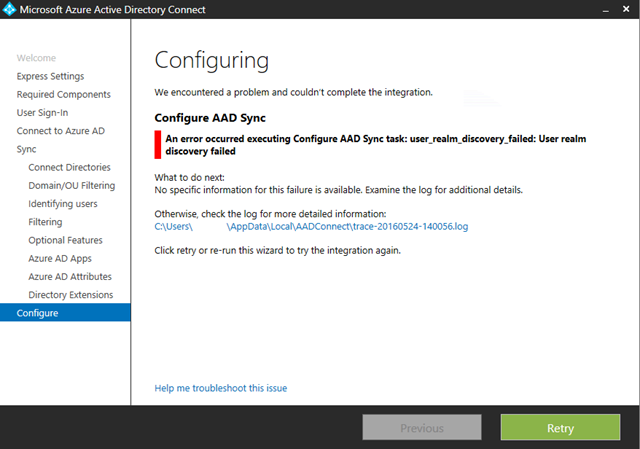Close the Azure AD Connect wizard
640x449 pixels.
click(x=626, y=9)
